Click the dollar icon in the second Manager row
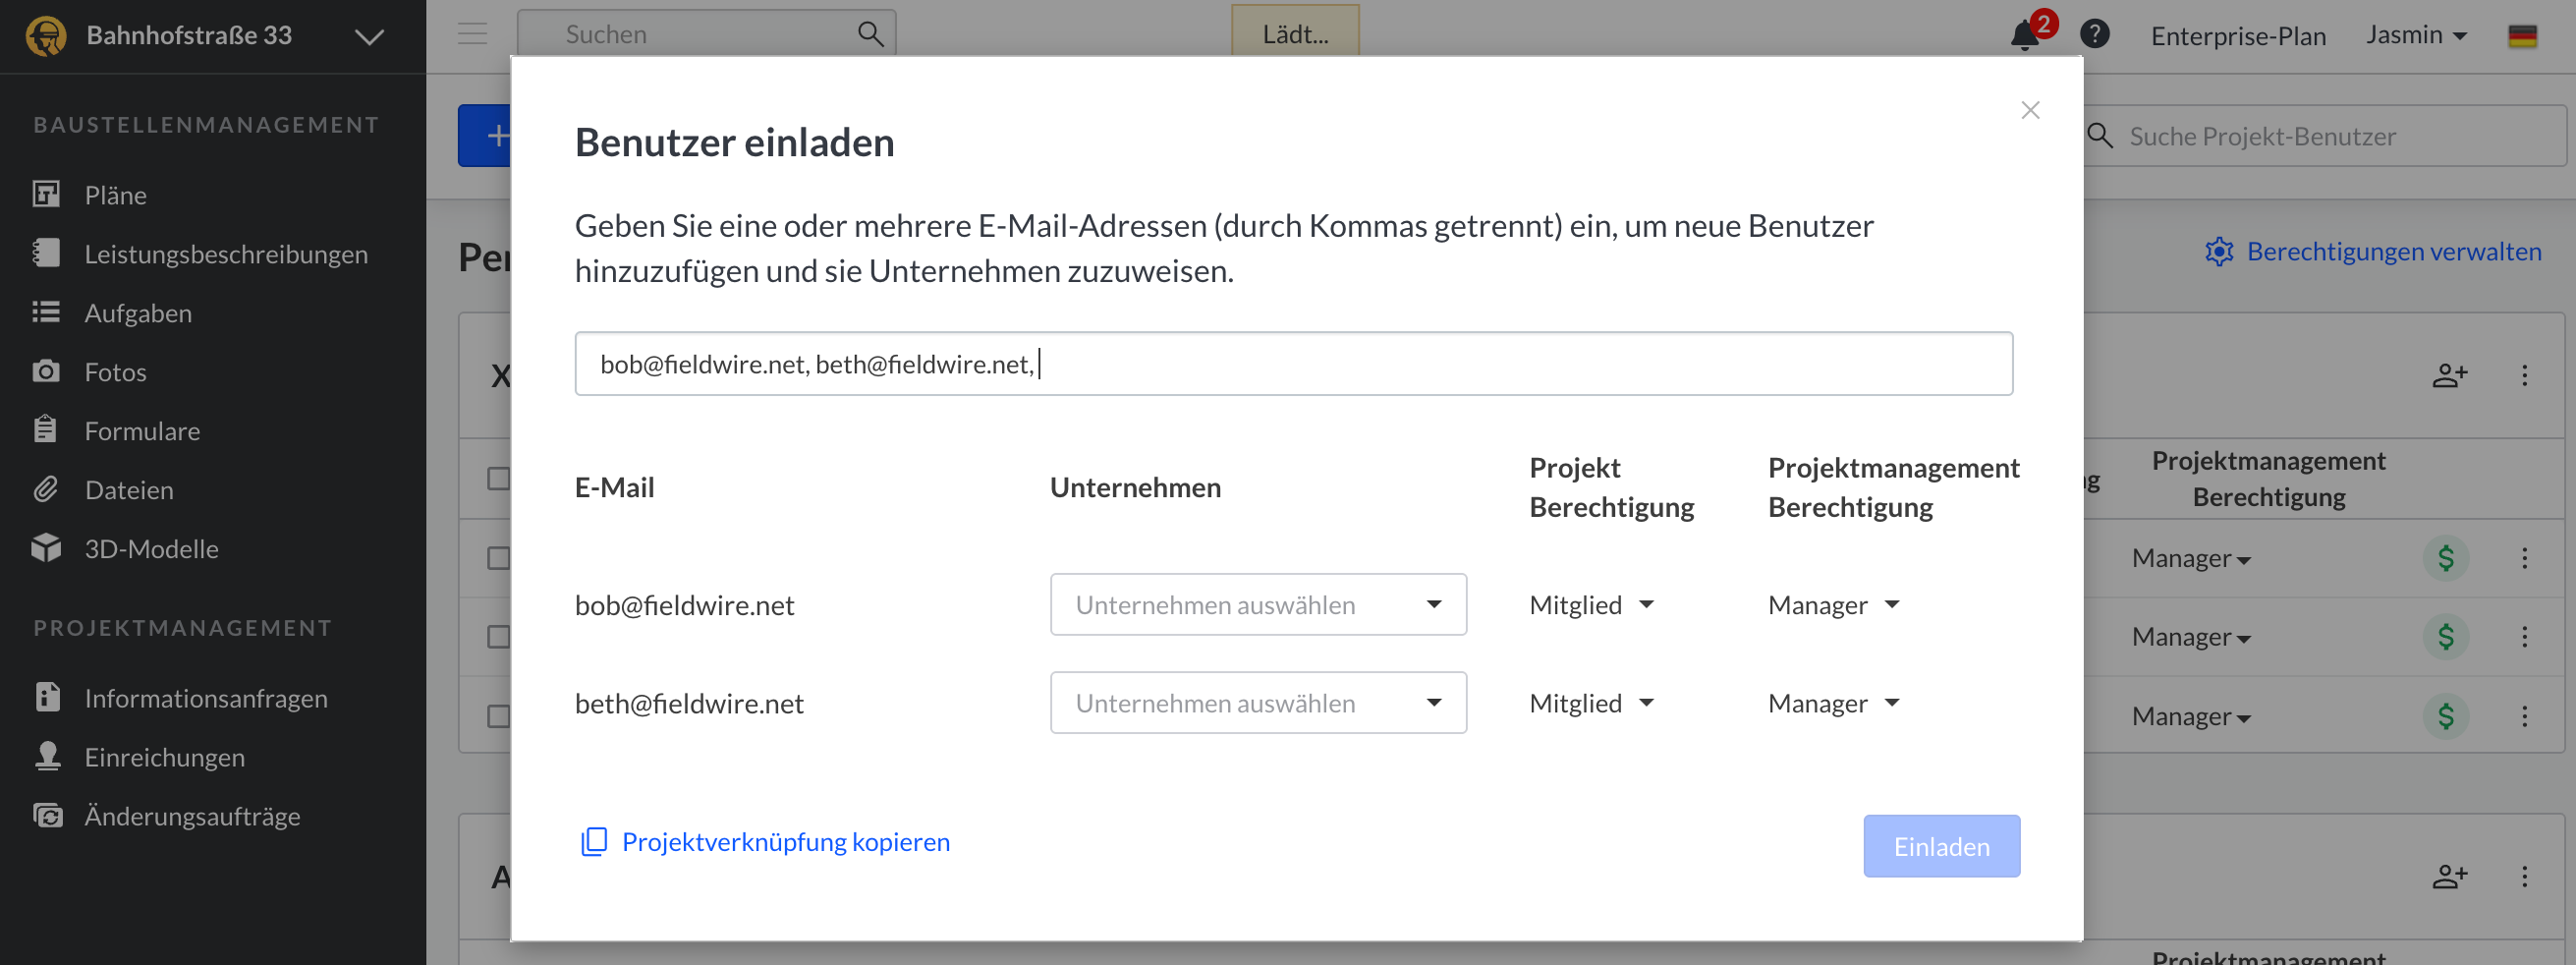Screen dimensions: 2576x965 [x=2446, y=637]
